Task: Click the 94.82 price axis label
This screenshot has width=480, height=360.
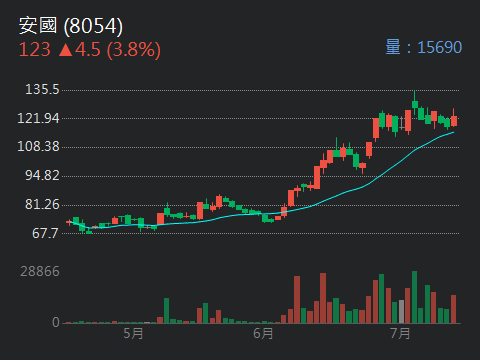Action: pos(42,175)
